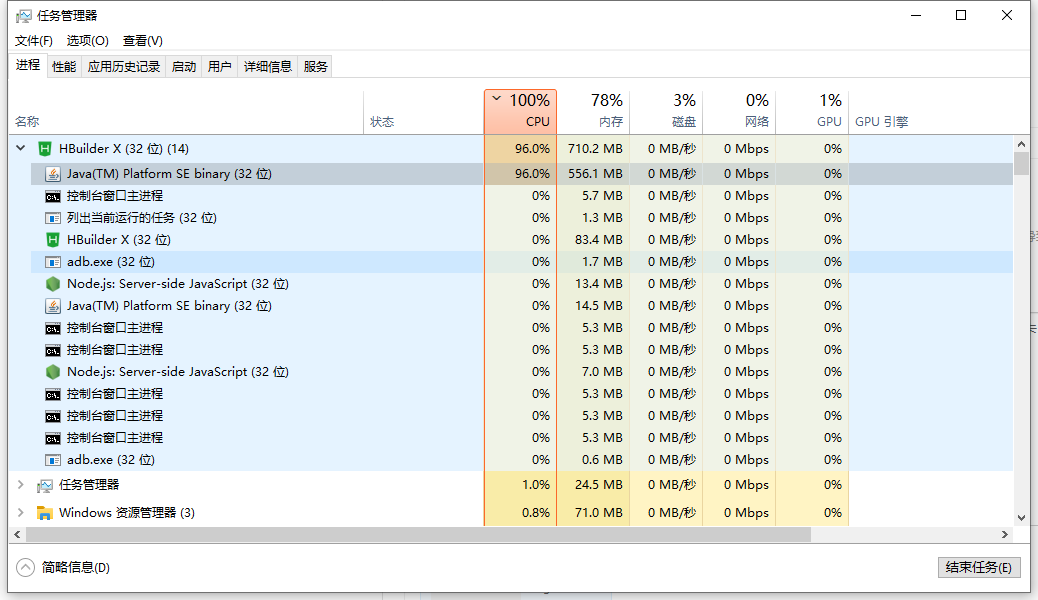
Task: Open the 文件(F) menu
Action: point(34,41)
